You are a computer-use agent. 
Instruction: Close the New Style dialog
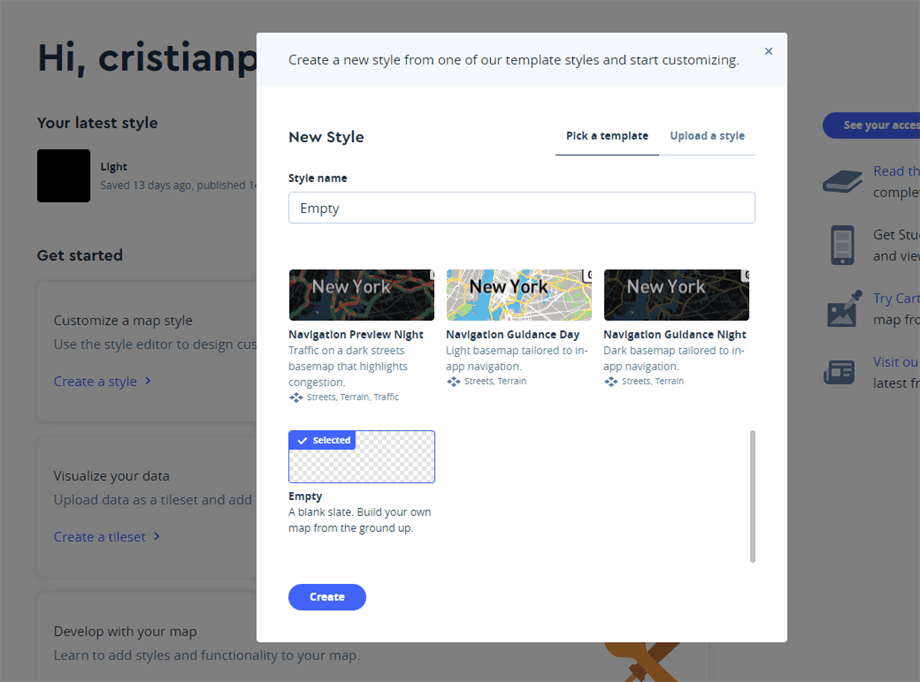point(768,51)
